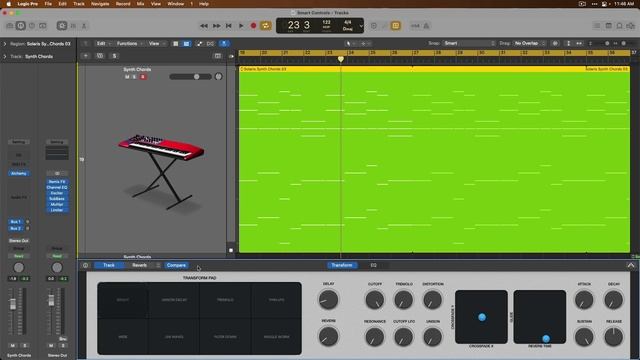The image size is (640, 360).
Task: Toggle the Automation button in tracks menu bar
Action: (x=199, y=44)
